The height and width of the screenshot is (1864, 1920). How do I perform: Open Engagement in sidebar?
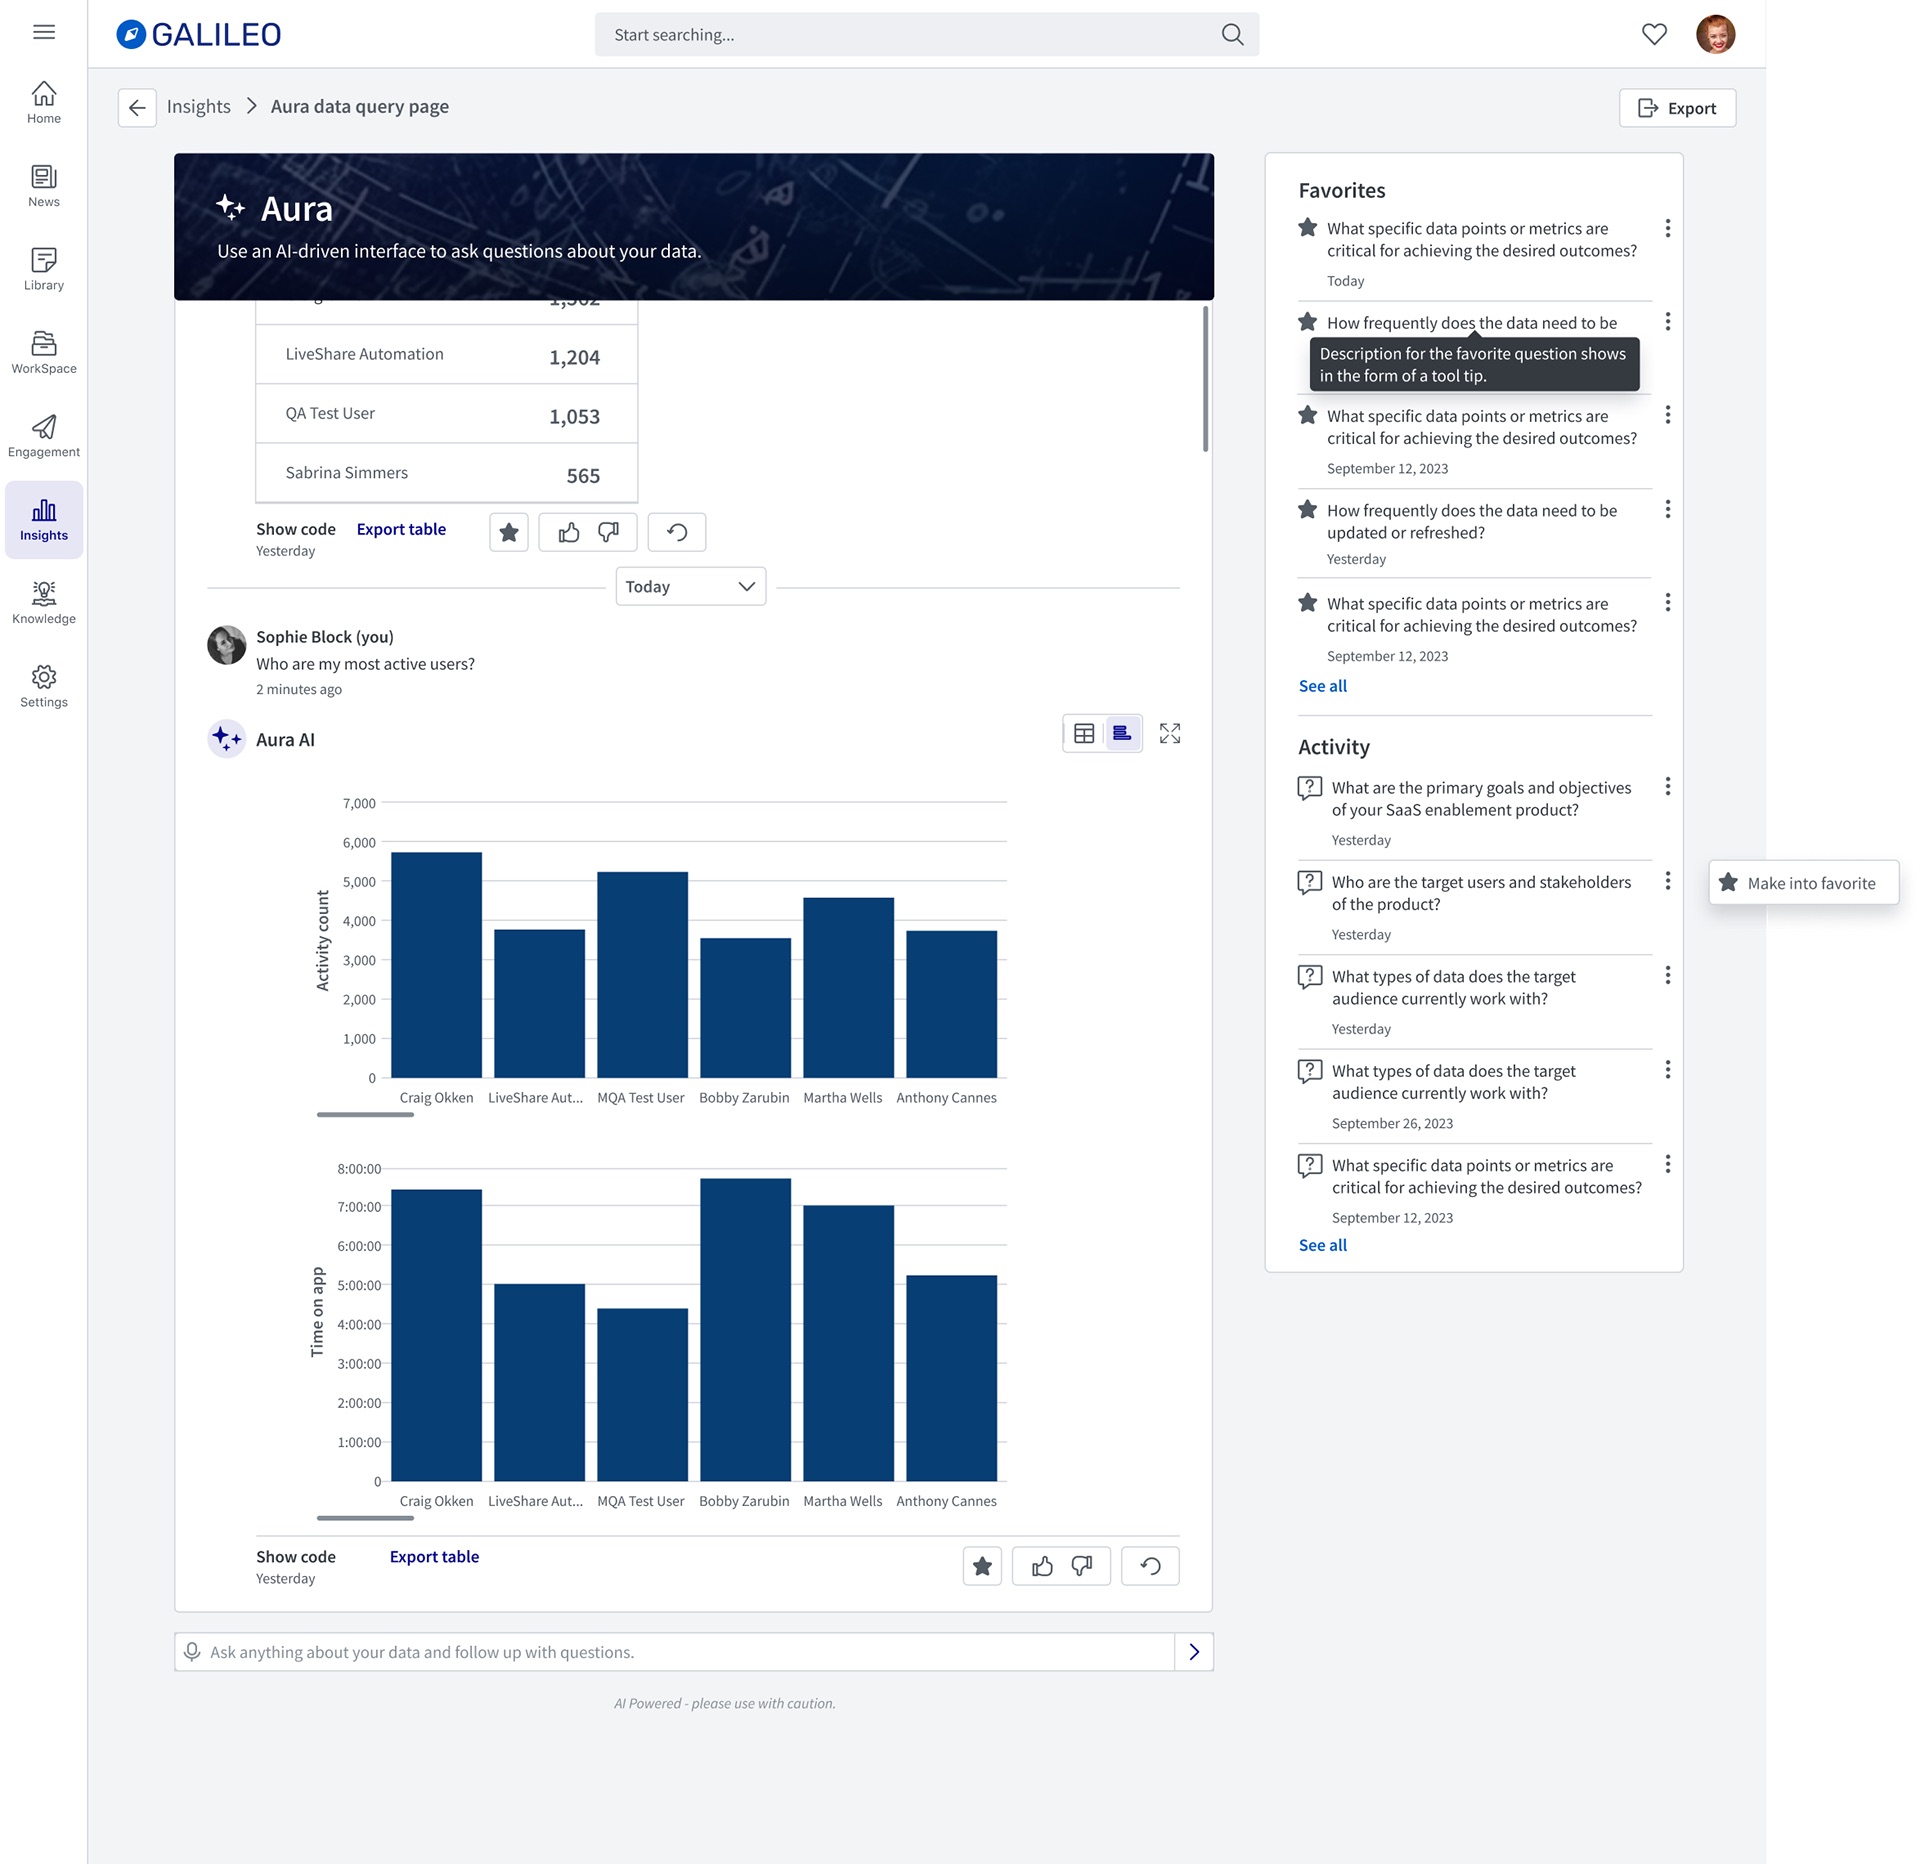[x=44, y=436]
